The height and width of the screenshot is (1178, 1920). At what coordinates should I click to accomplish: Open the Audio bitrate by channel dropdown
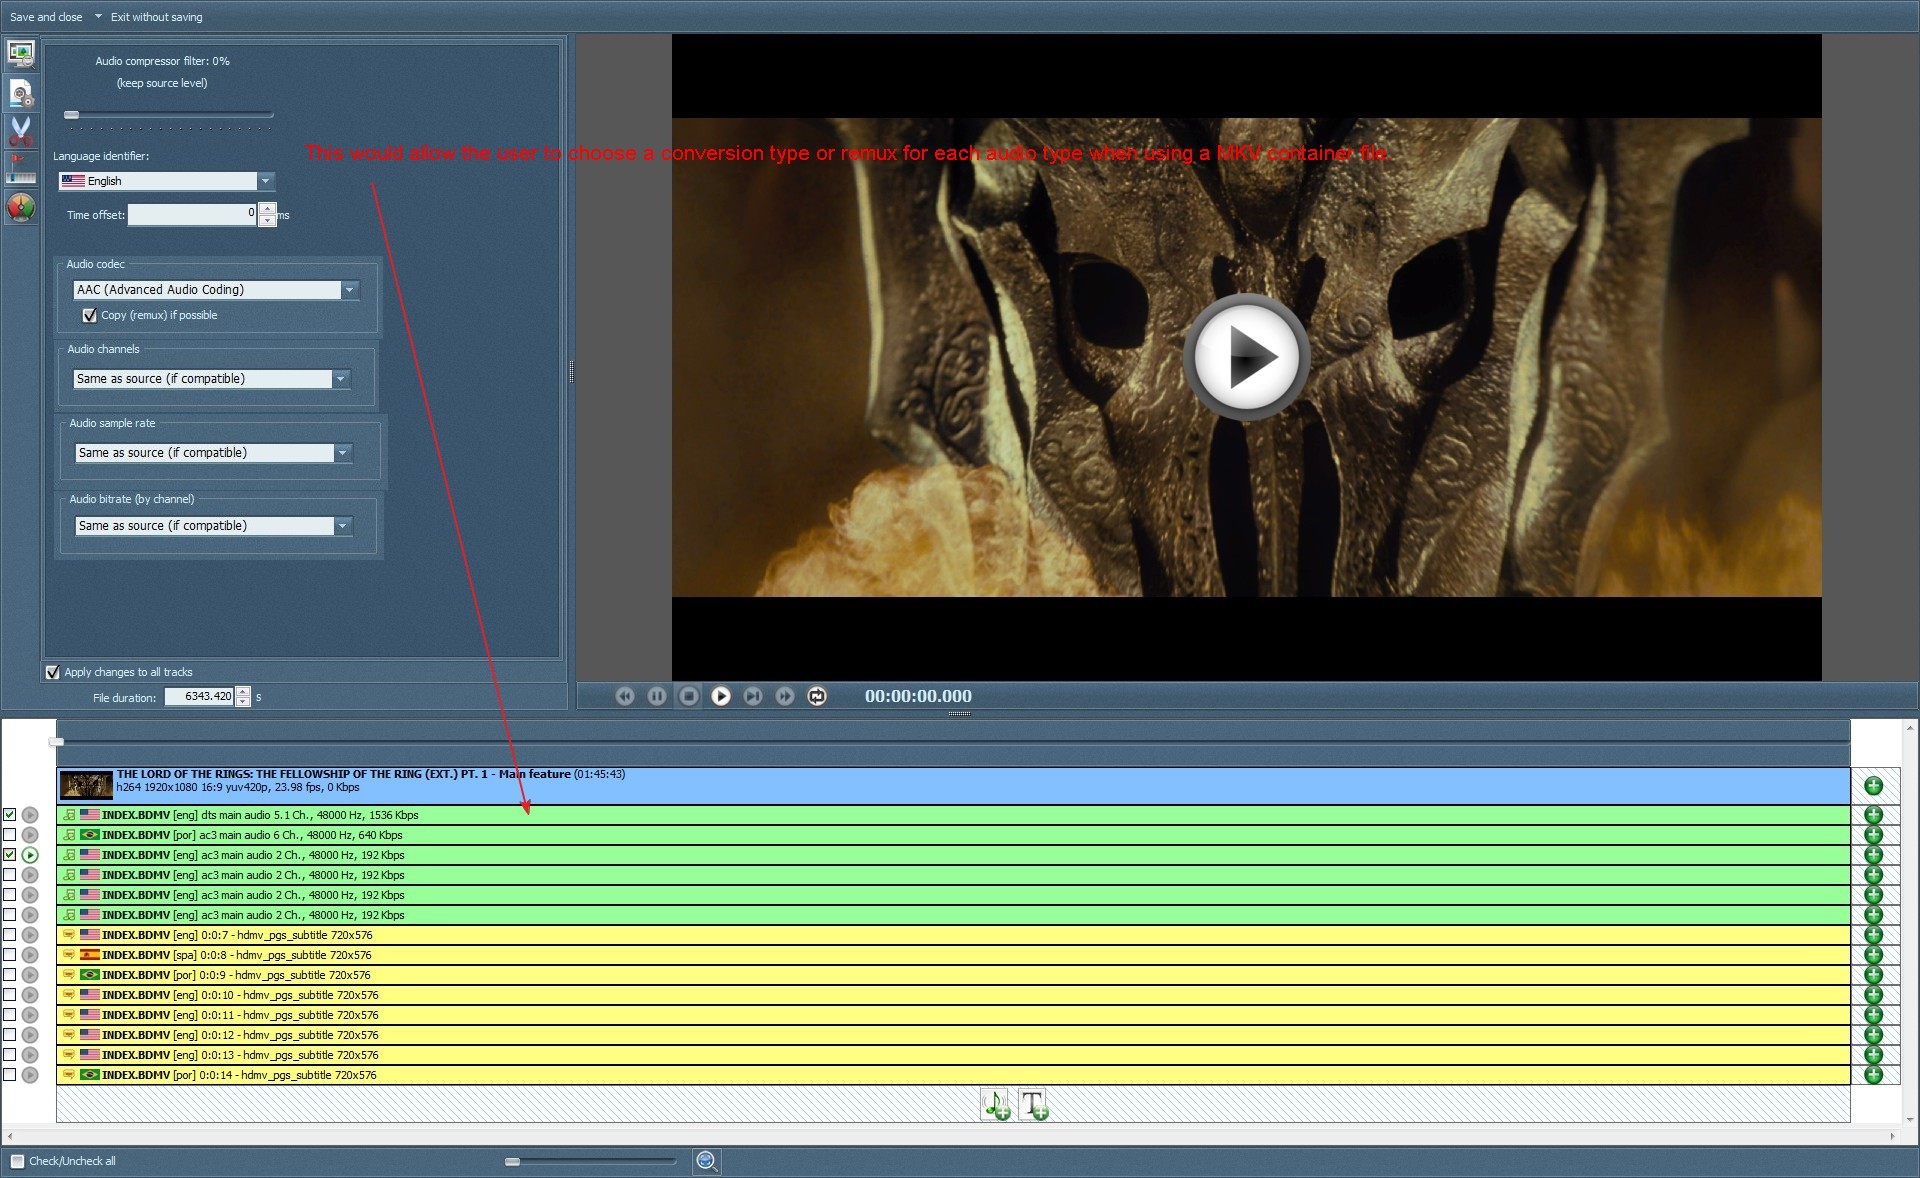[x=343, y=526]
